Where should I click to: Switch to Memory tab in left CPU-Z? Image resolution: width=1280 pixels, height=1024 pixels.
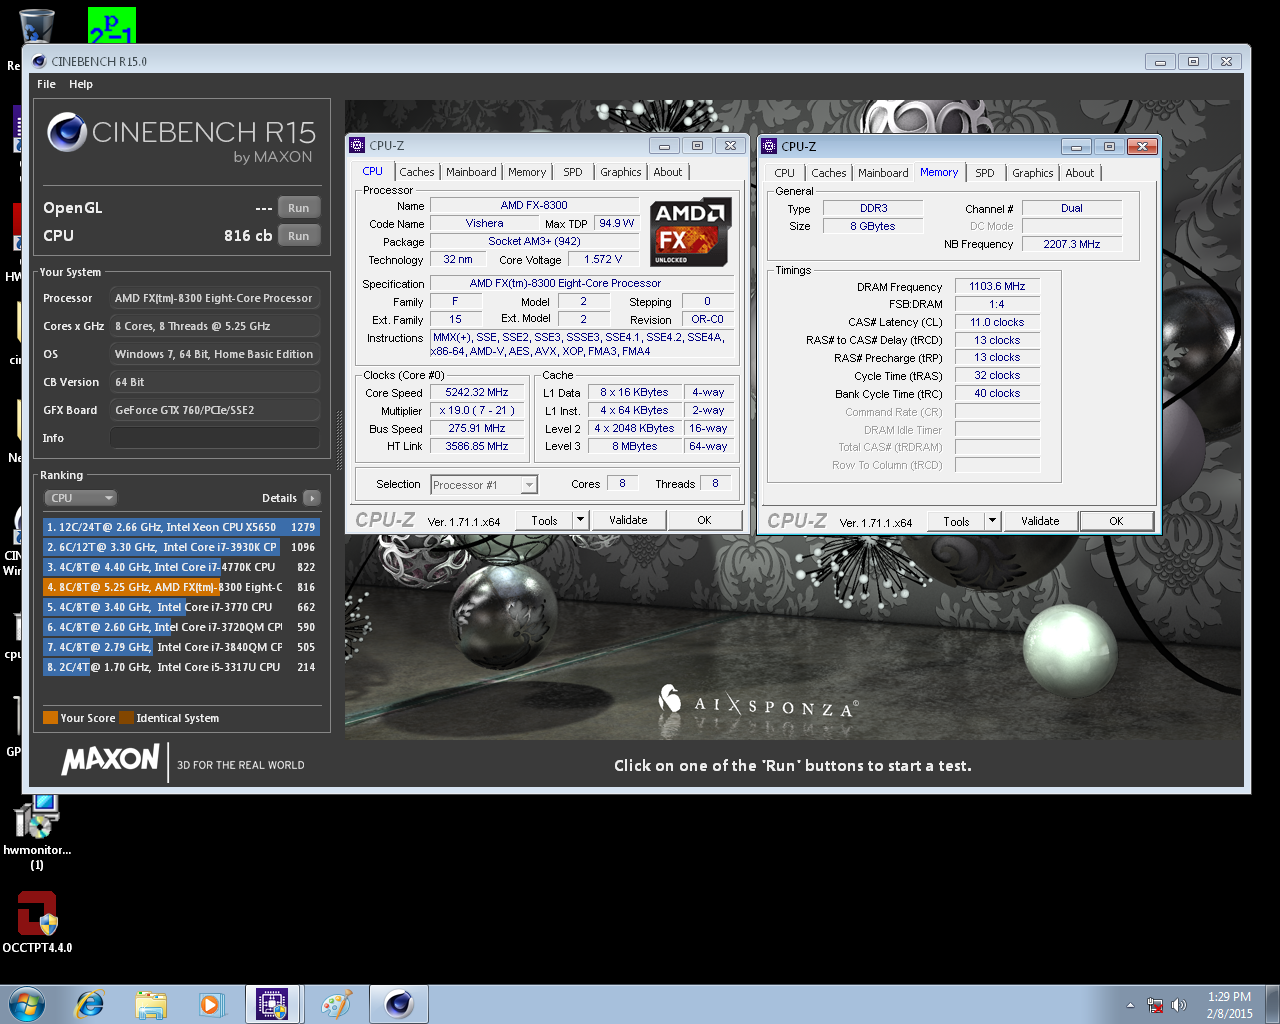(x=527, y=172)
